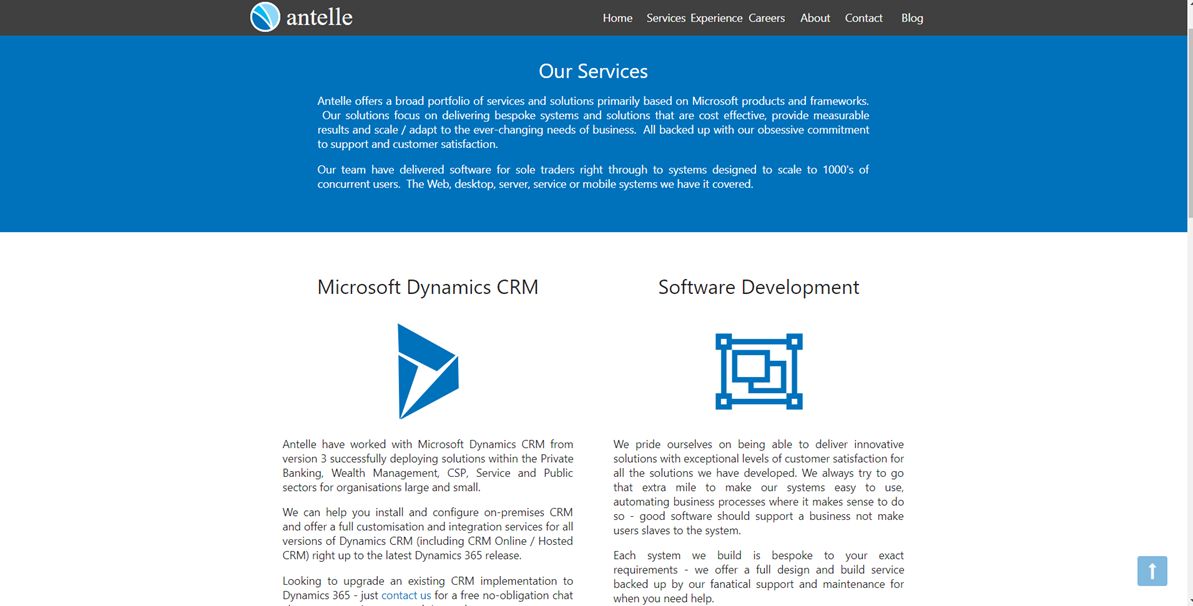Select Services in the navigation bar
1193x606 pixels.
point(666,18)
